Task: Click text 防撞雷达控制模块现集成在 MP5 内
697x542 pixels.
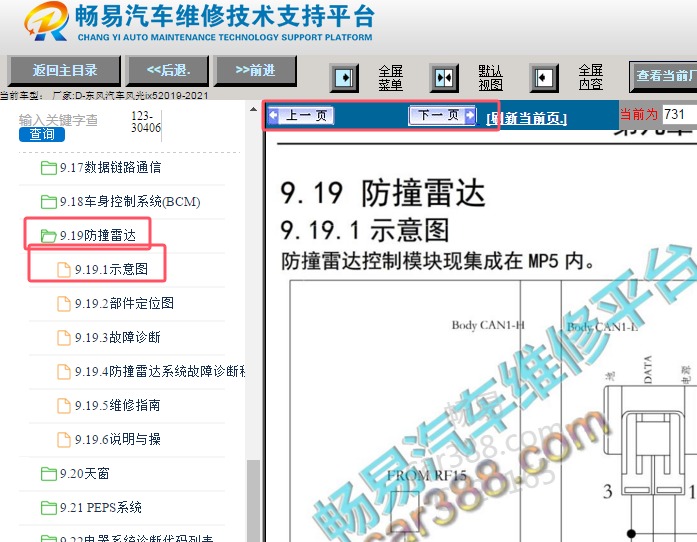Action: (437, 261)
